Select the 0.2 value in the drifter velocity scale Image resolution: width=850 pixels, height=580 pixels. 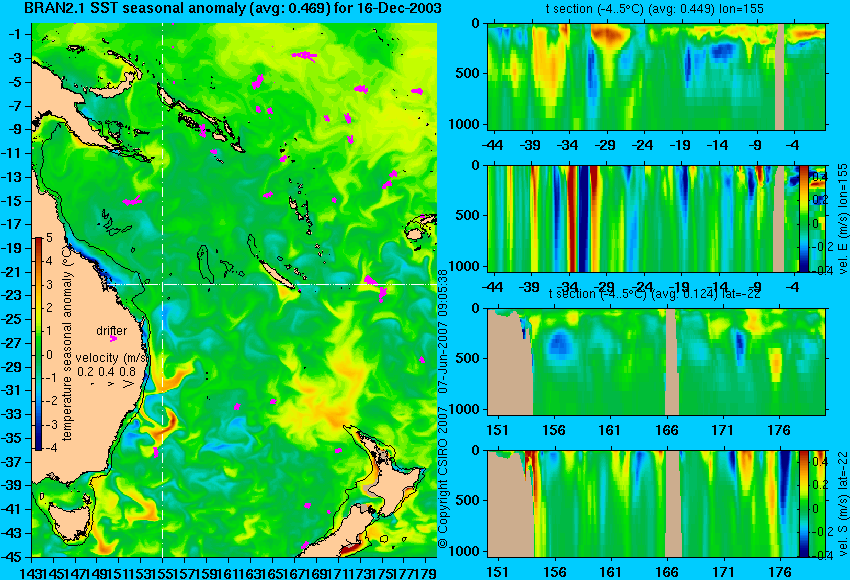coord(85,371)
